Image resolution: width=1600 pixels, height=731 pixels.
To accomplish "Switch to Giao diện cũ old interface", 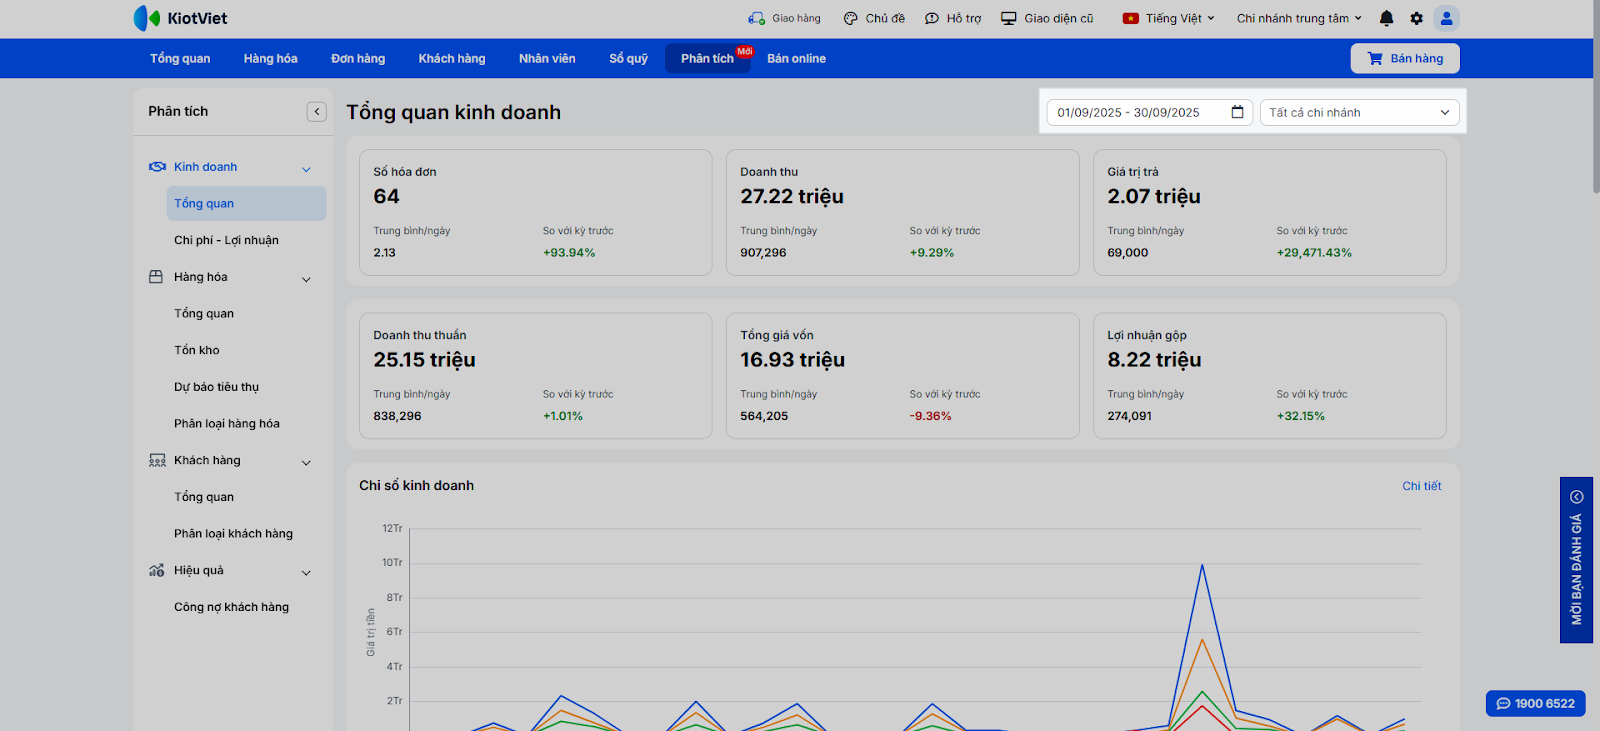I will pyautogui.click(x=1047, y=18).
